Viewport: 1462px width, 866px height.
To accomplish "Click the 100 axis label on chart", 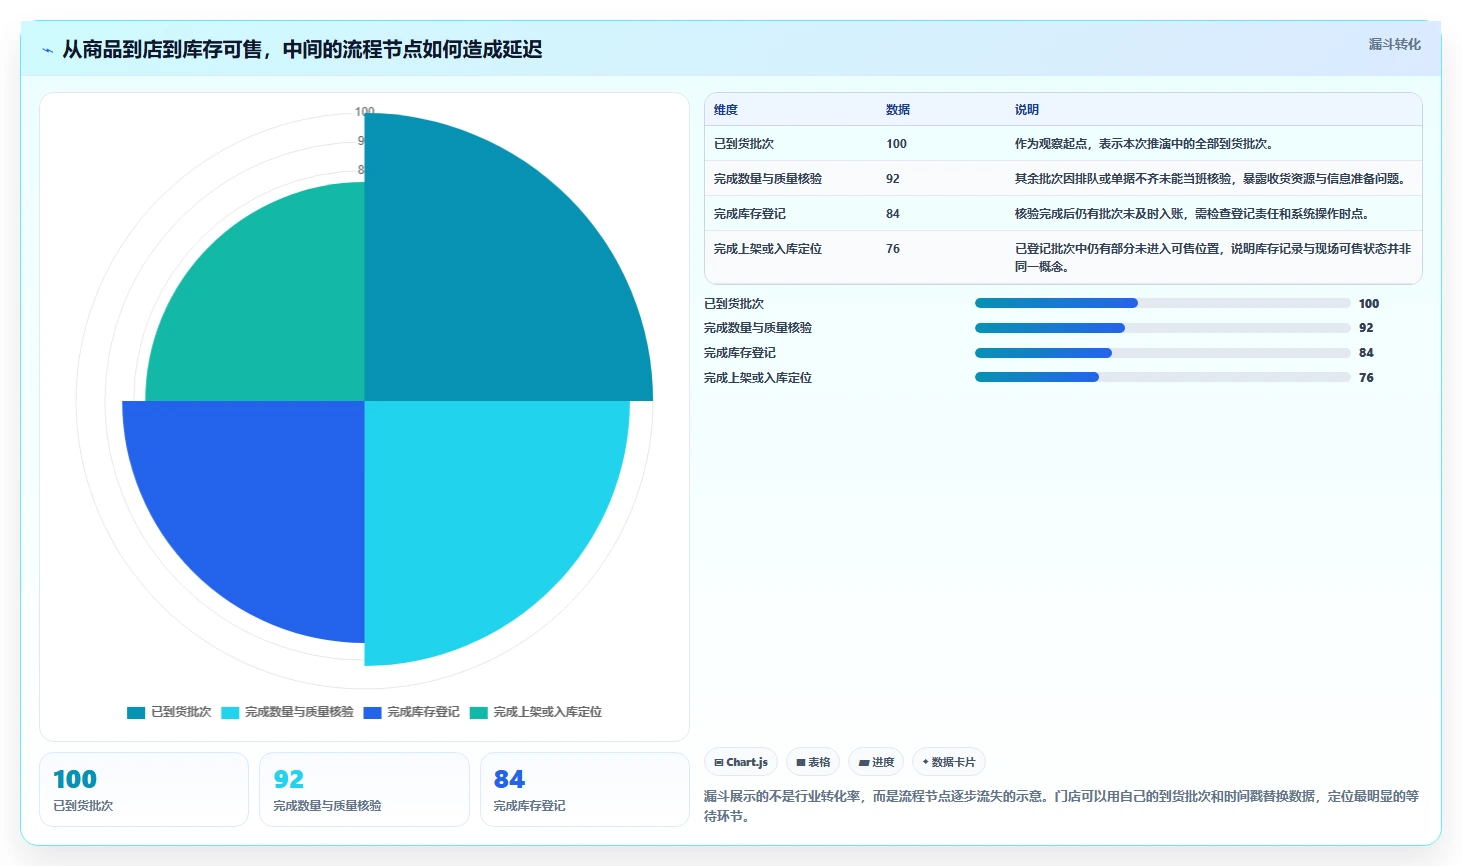I will (364, 112).
